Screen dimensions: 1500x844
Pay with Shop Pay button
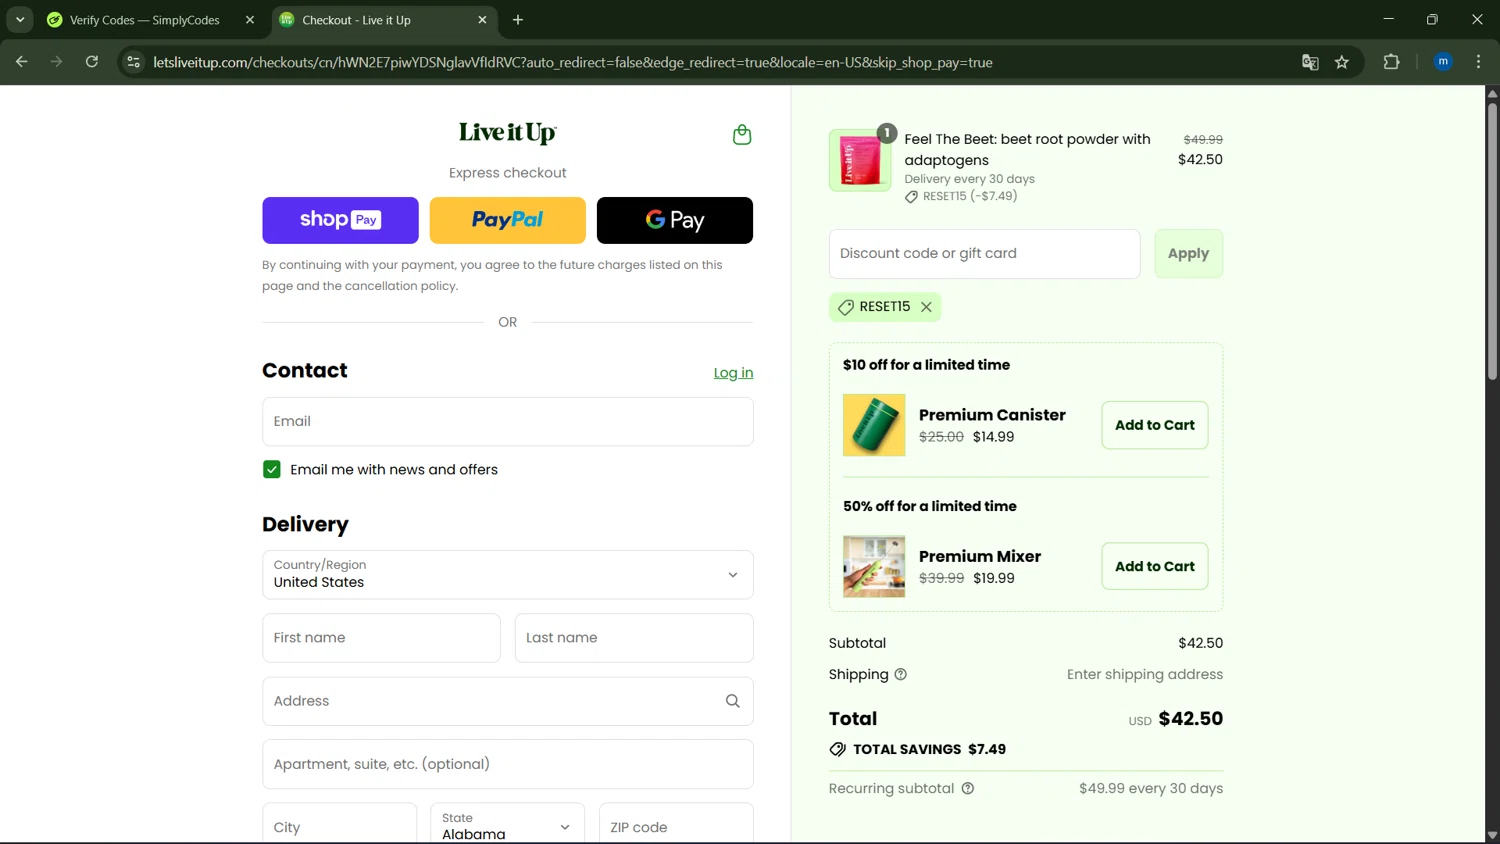click(x=340, y=220)
